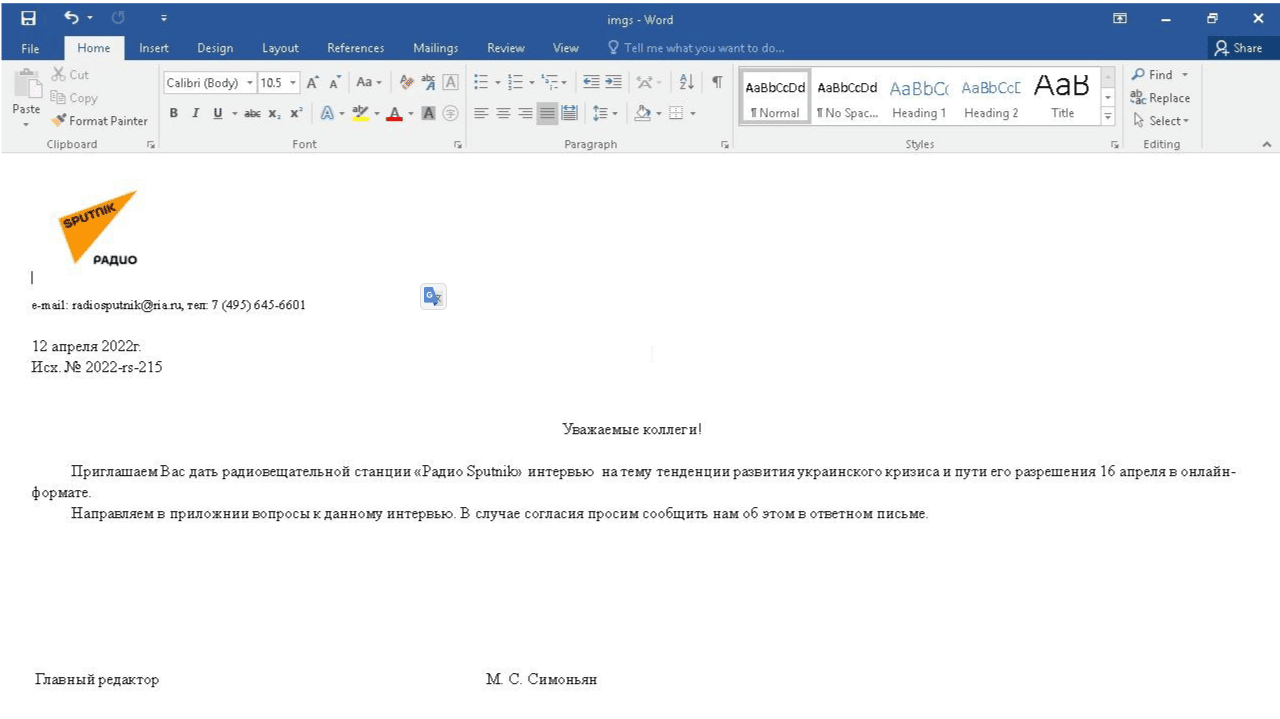Viewport: 1280px width, 719px height.
Task: Click the Share button
Action: tap(1238, 48)
